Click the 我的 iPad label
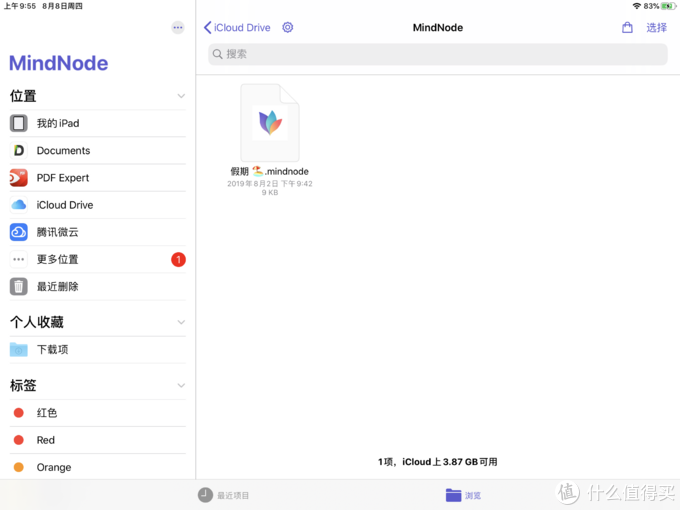The width and height of the screenshot is (680, 510). click(58, 123)
